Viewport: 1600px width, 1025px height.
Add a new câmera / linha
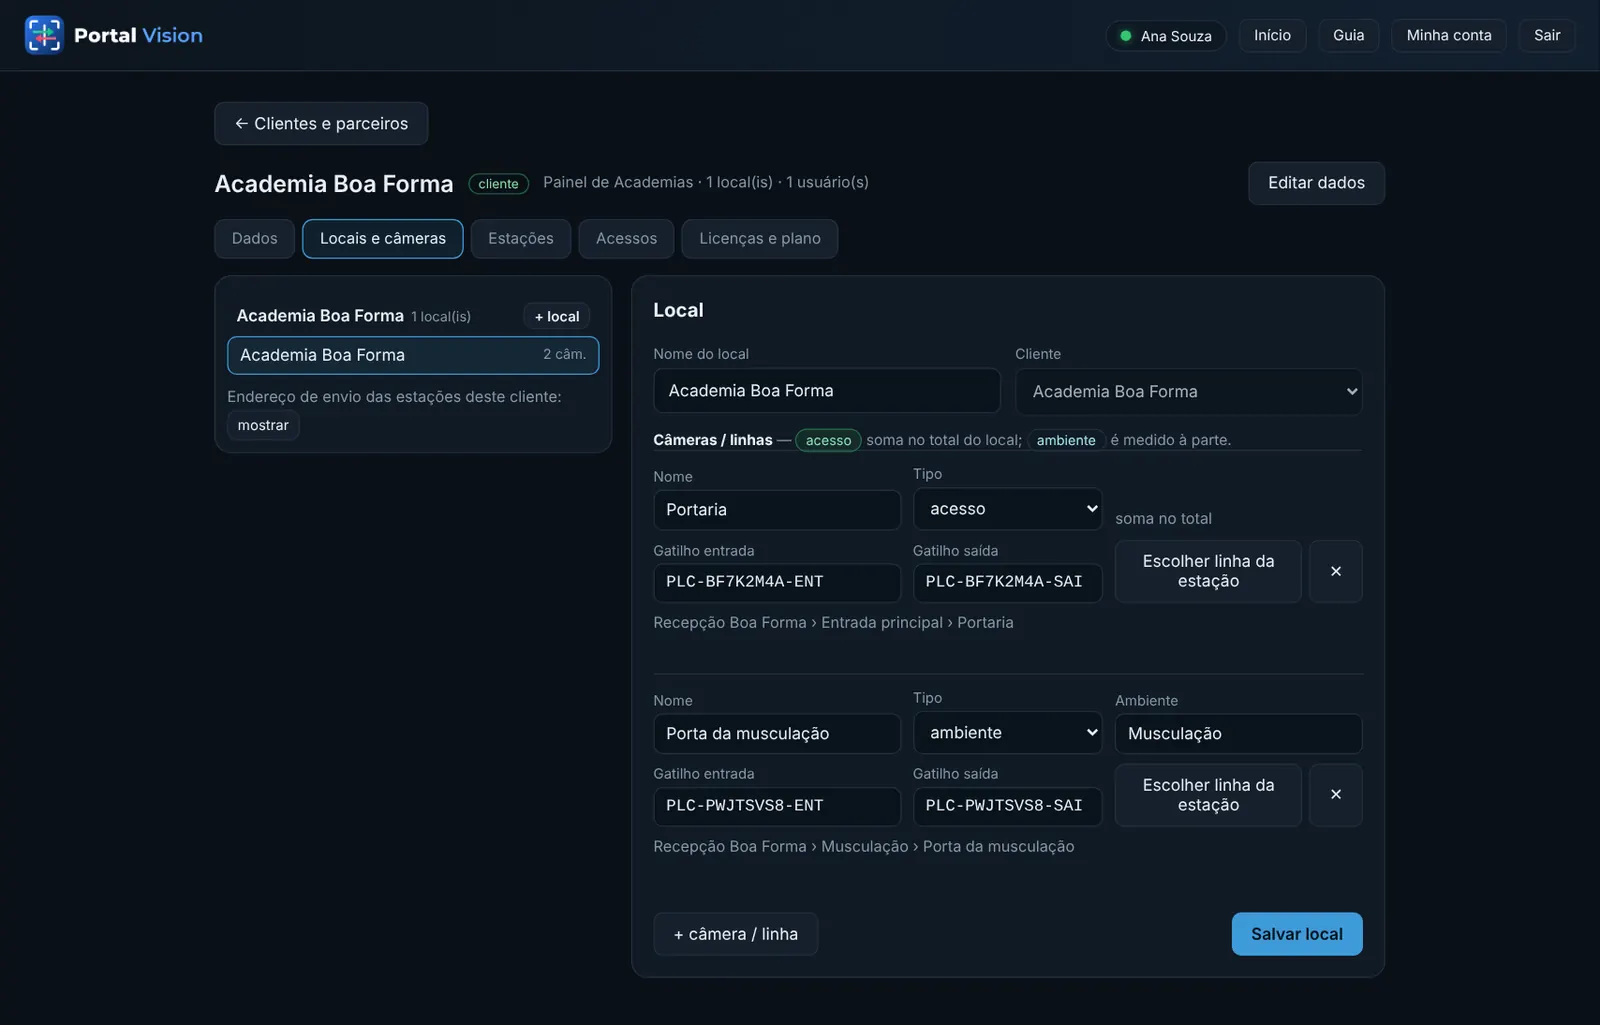click(736, 934)
